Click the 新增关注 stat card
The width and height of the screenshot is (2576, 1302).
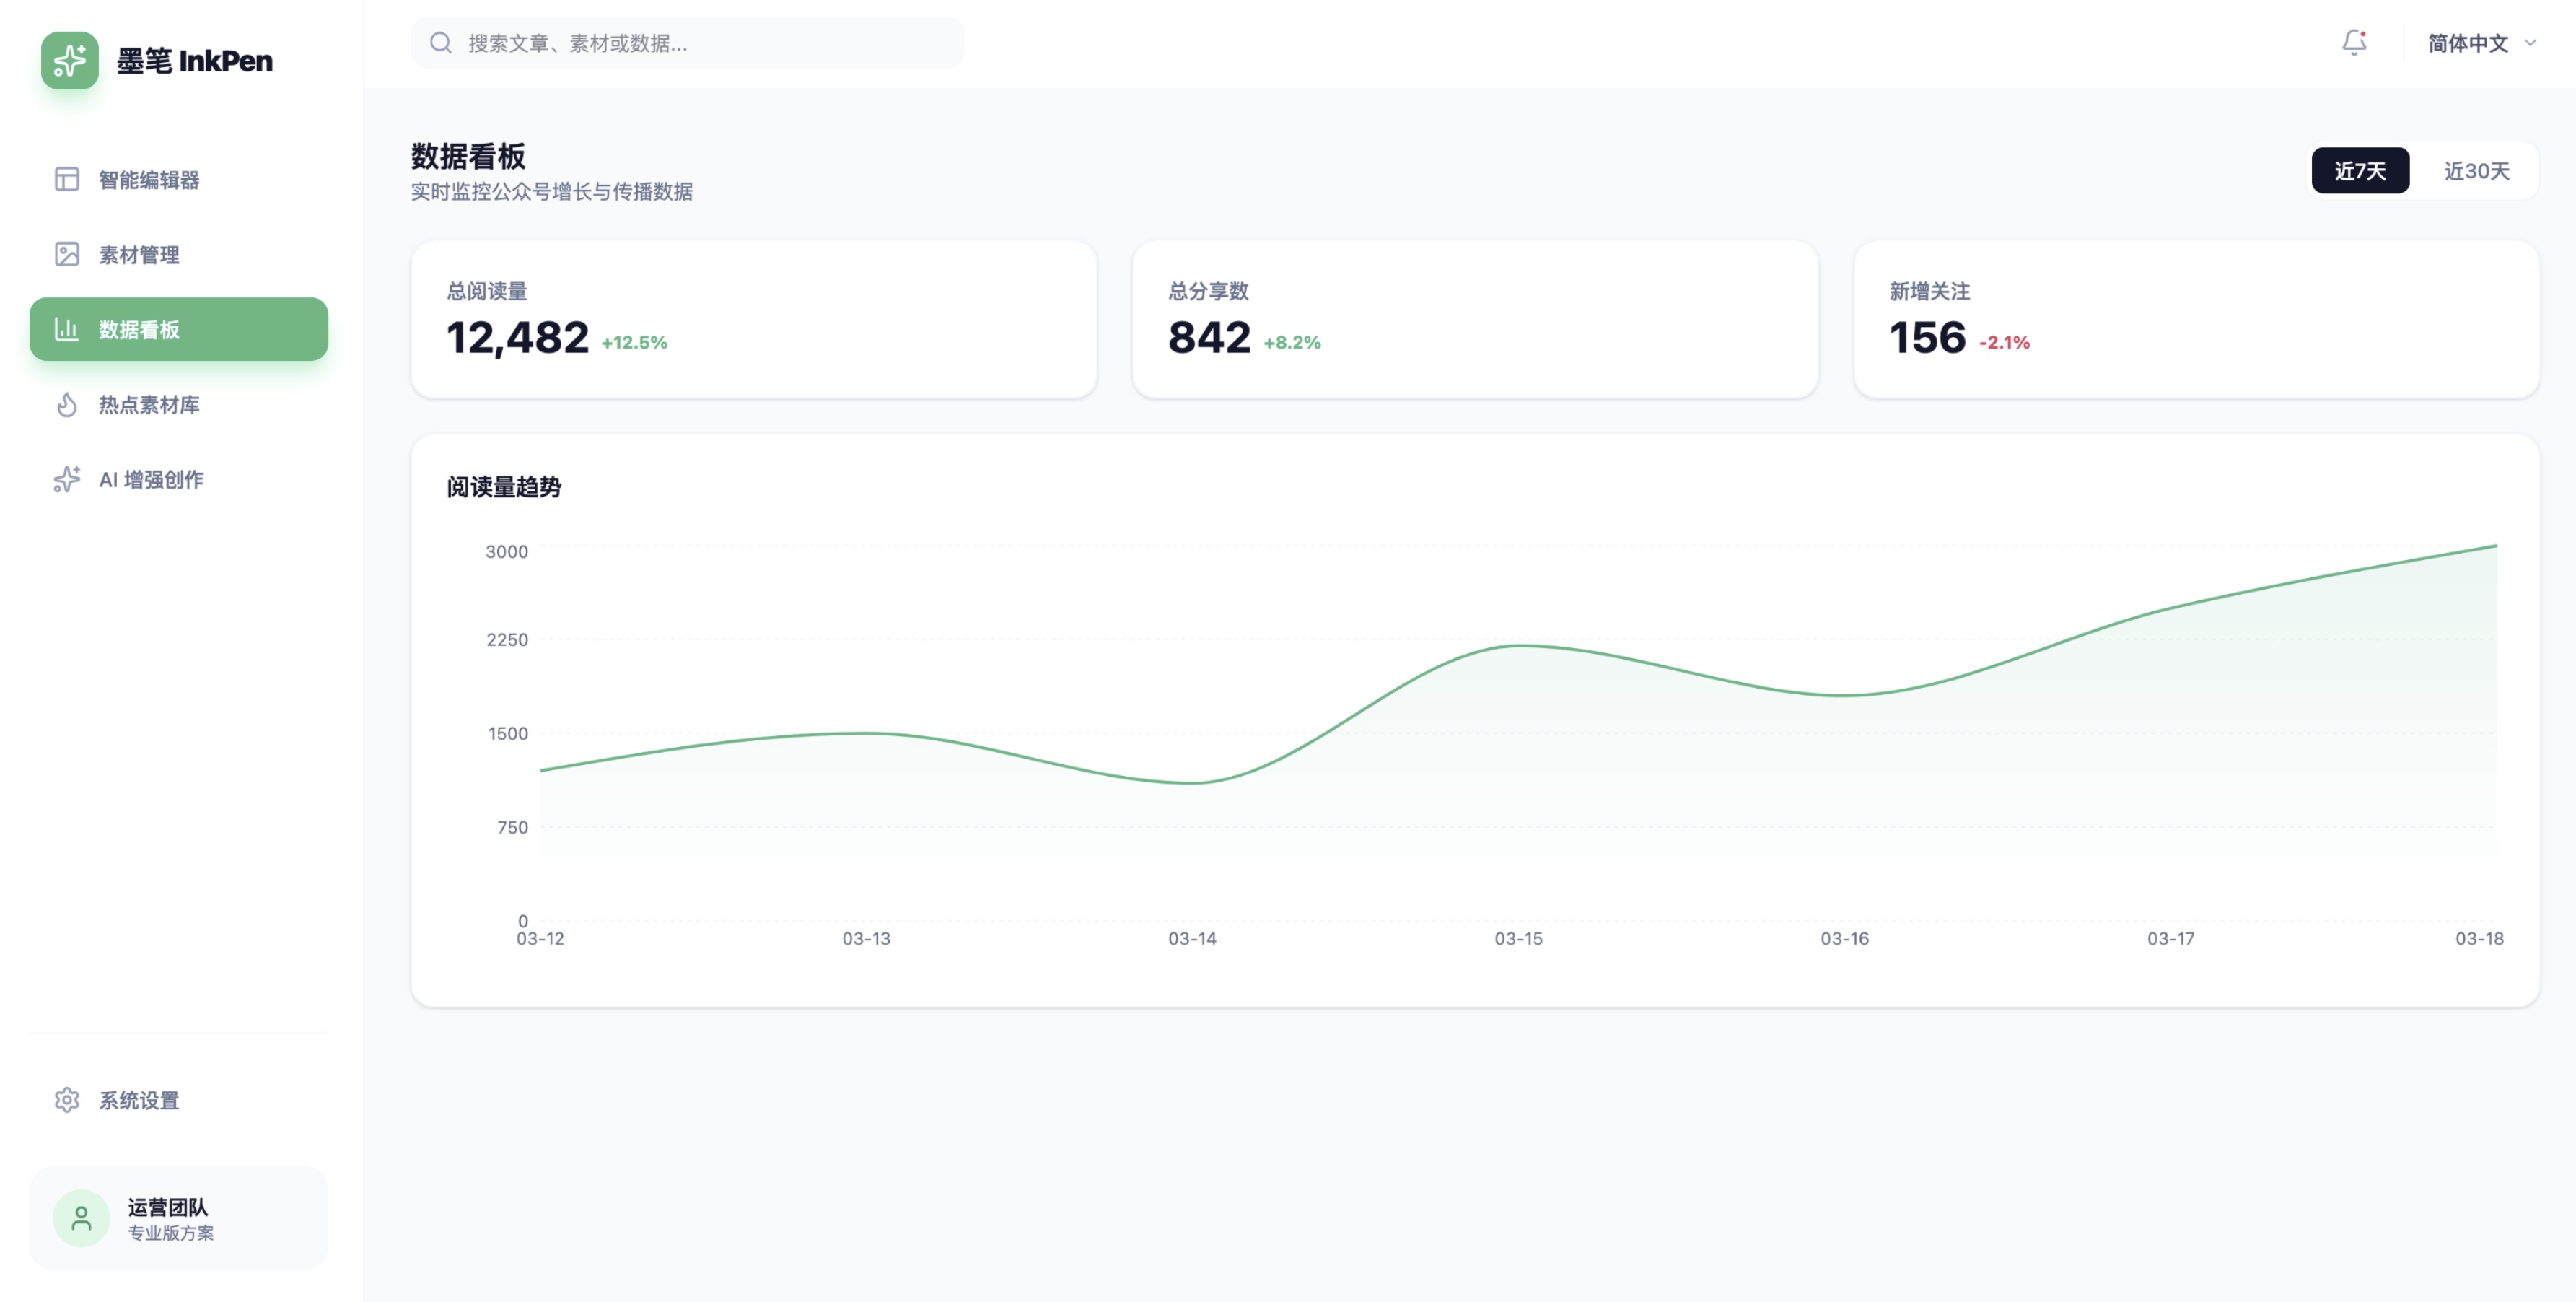(2195, 319)
